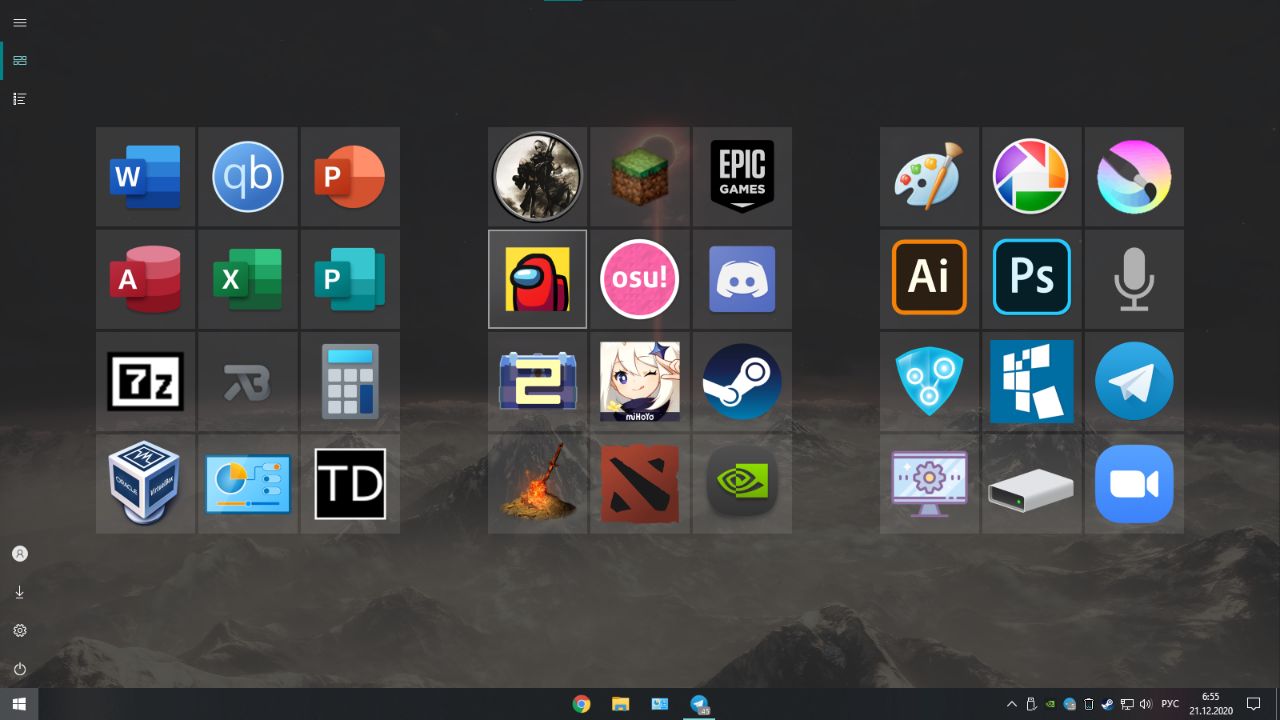Open the Steam tray icon
The image size is (1280, 720).
click(1107, 704)
